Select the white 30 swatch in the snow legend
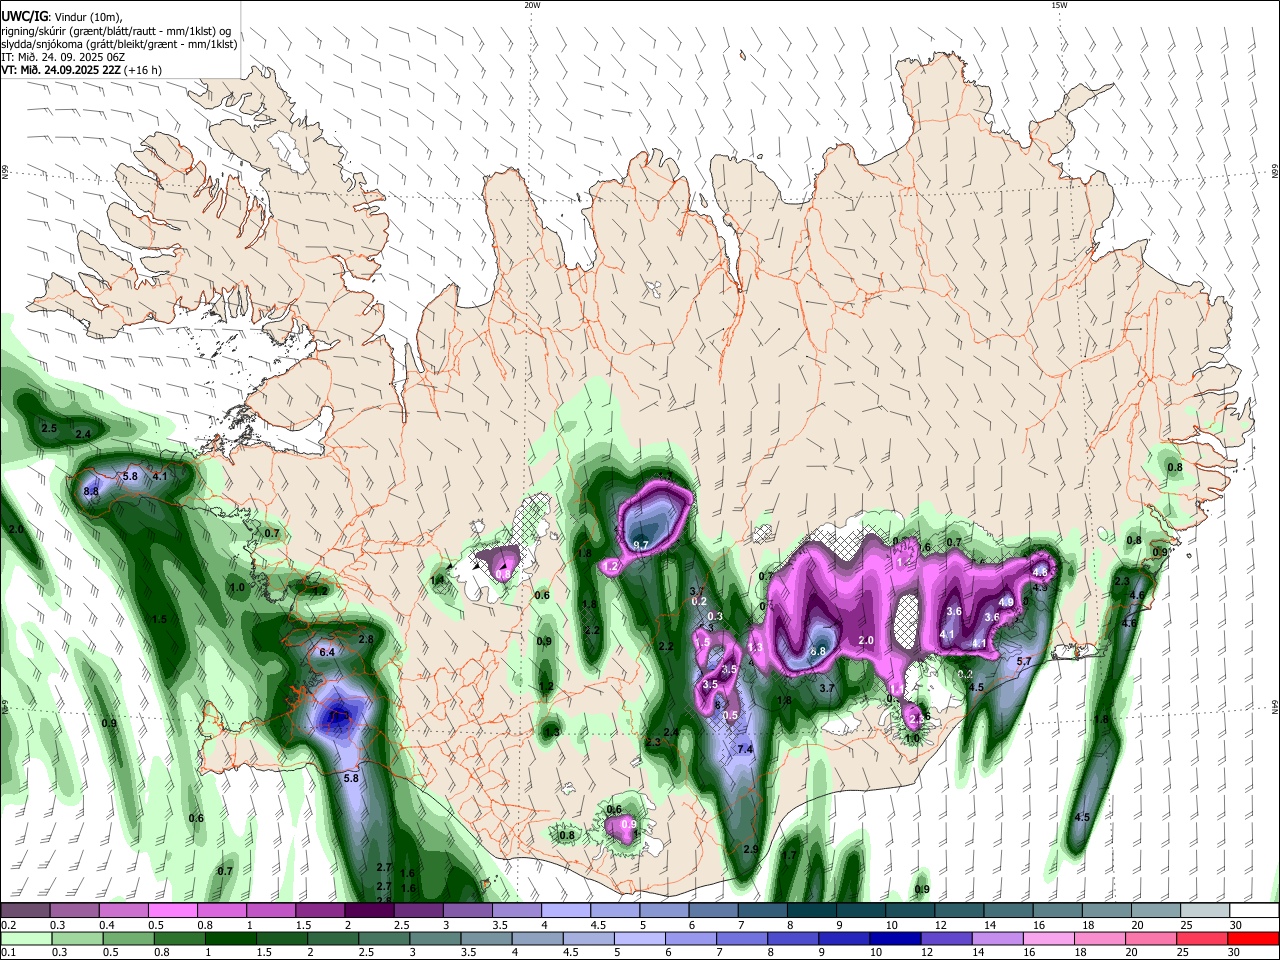Screen dimensions: 1280x960 click(1254, 911)
